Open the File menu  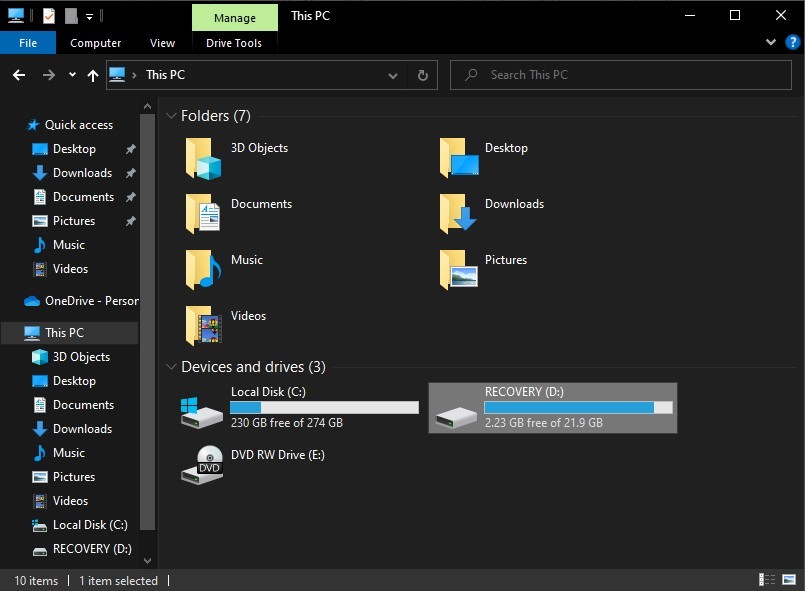click(x=28, y=43)
